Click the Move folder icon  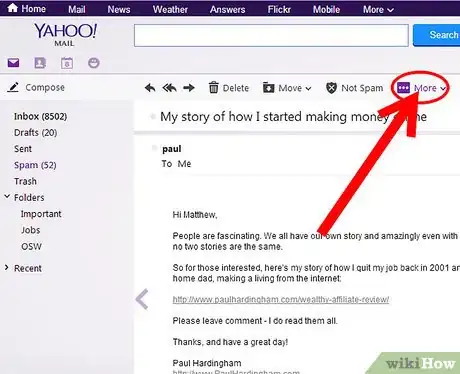(268, 88)
